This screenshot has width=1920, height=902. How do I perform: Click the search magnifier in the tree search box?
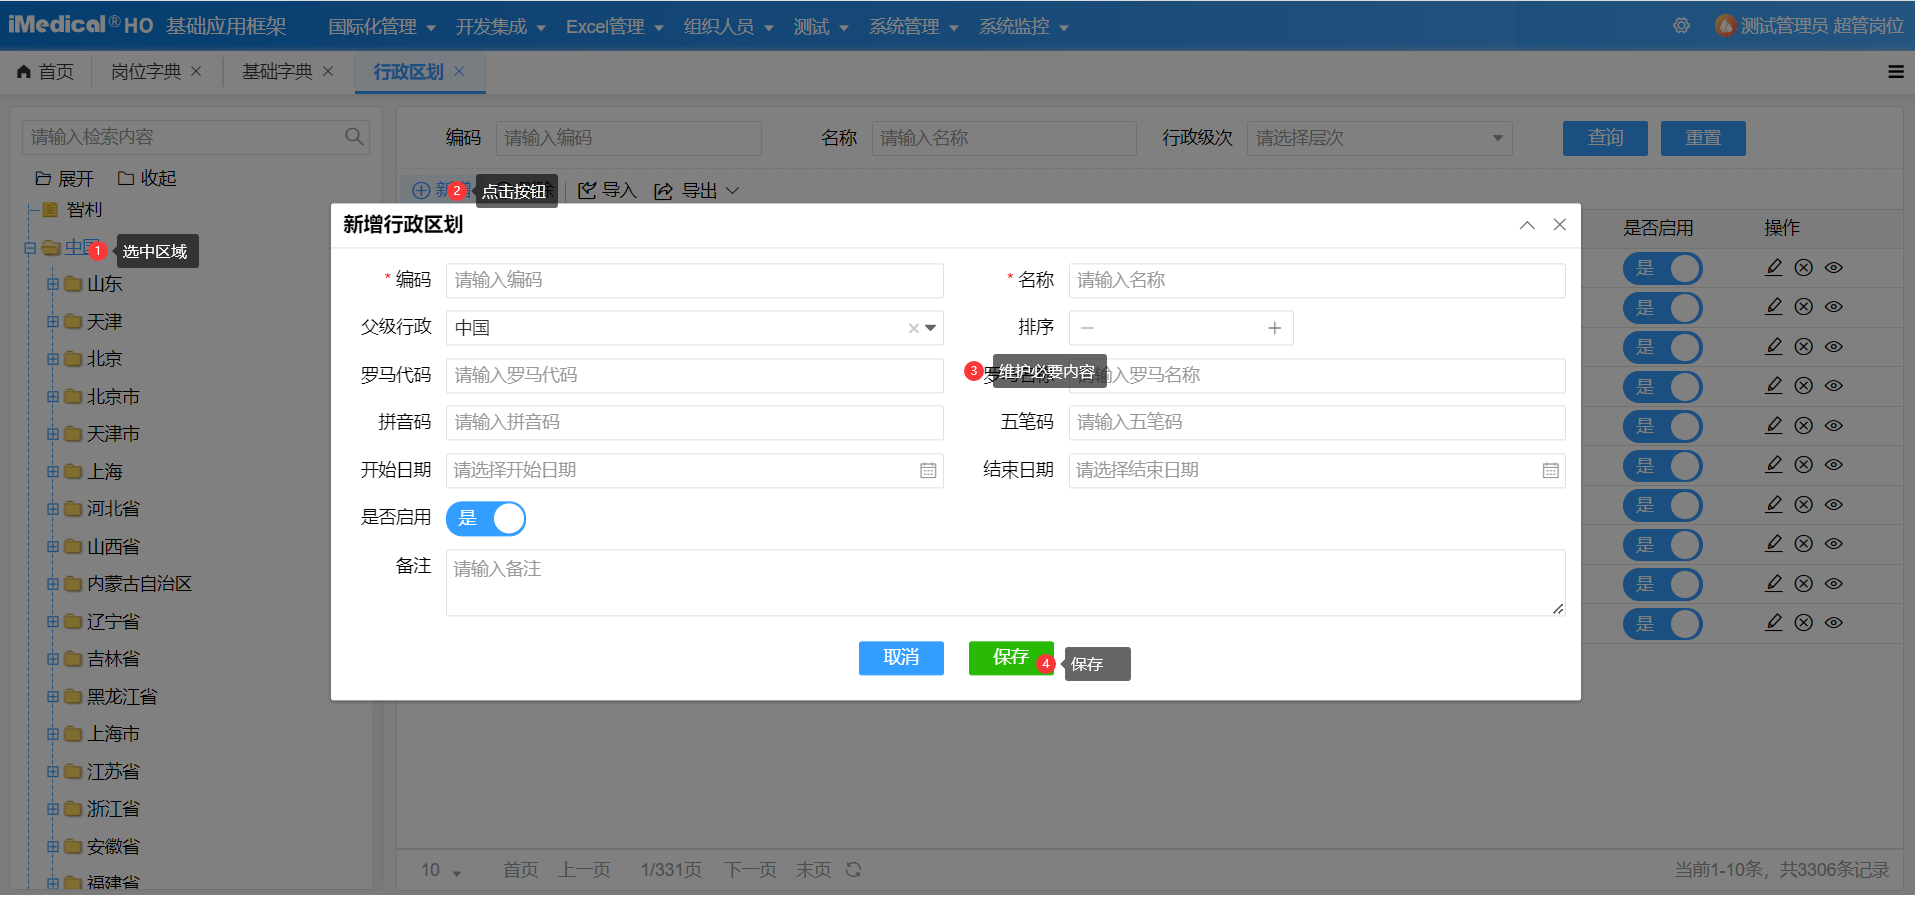click(354, 136)
